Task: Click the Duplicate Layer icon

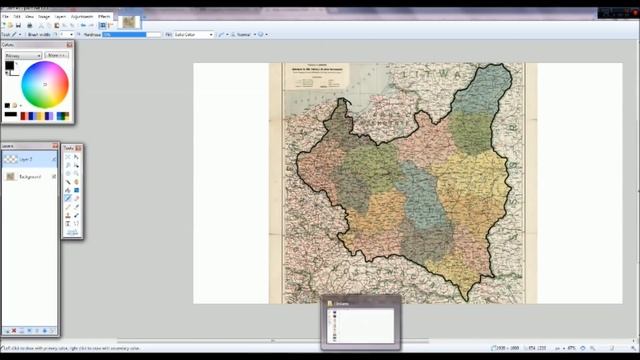Action: [x=21, y=331]
